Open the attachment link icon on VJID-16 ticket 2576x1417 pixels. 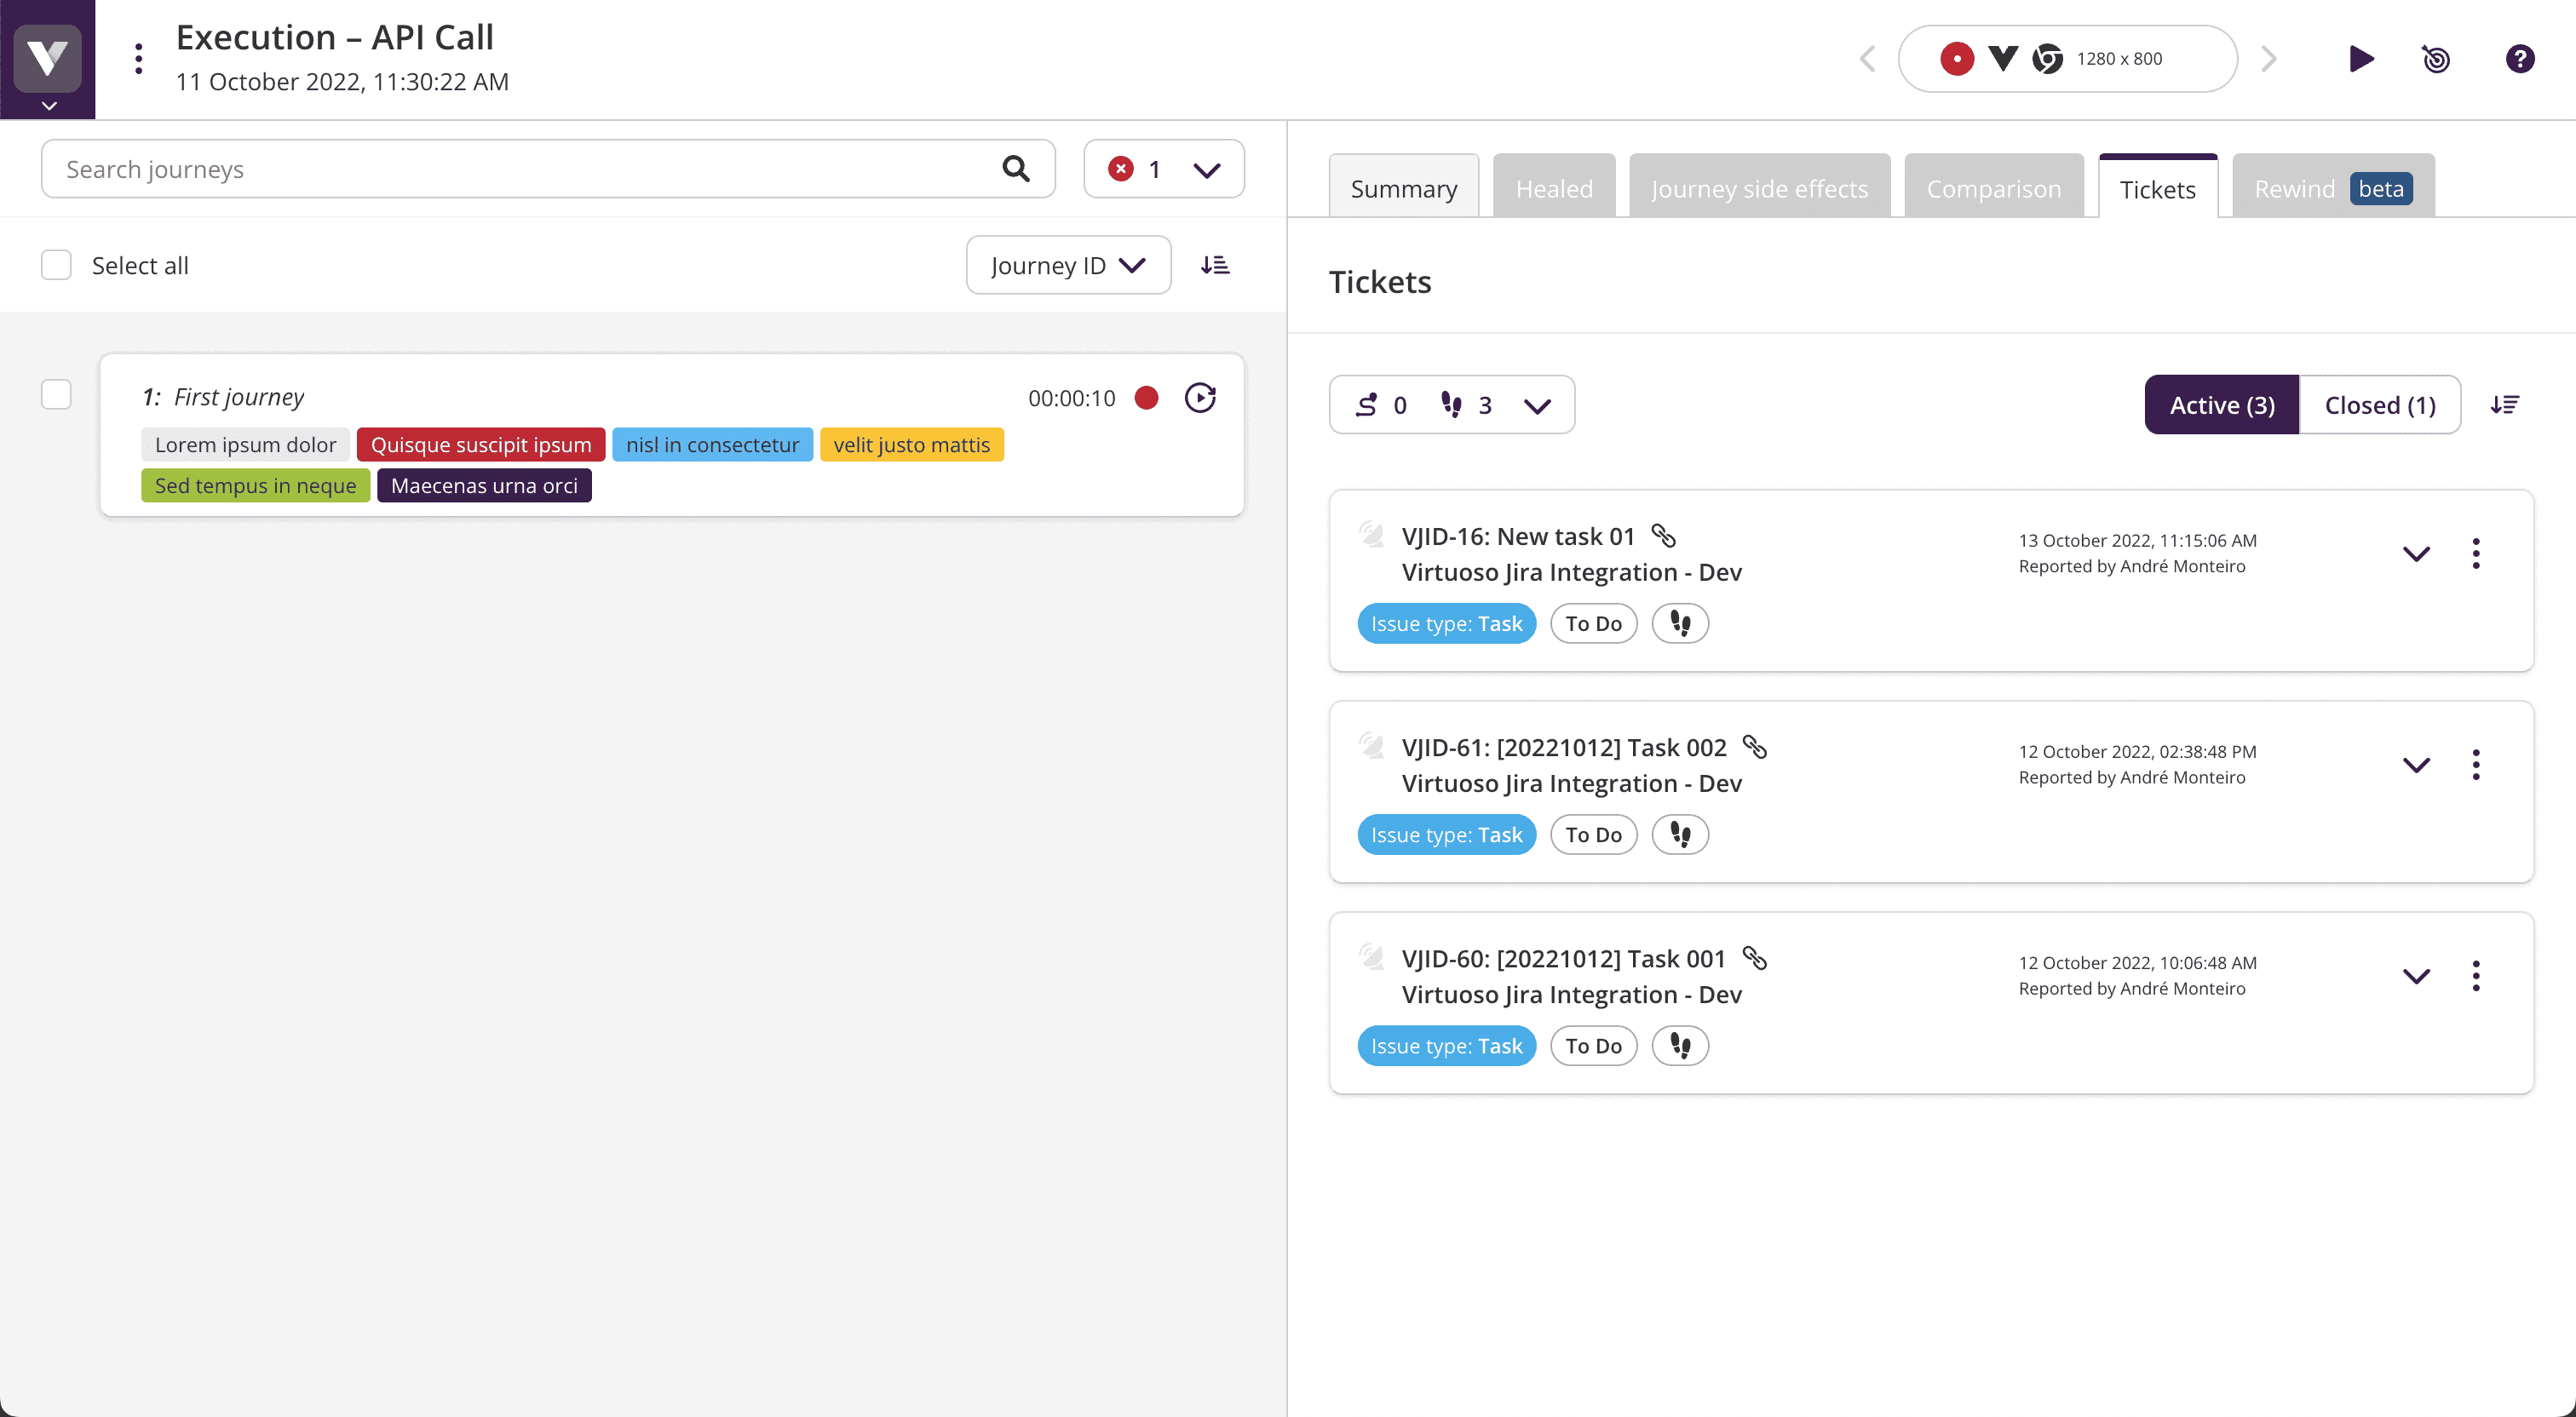pyautogui.click(x=1664, y=536)
